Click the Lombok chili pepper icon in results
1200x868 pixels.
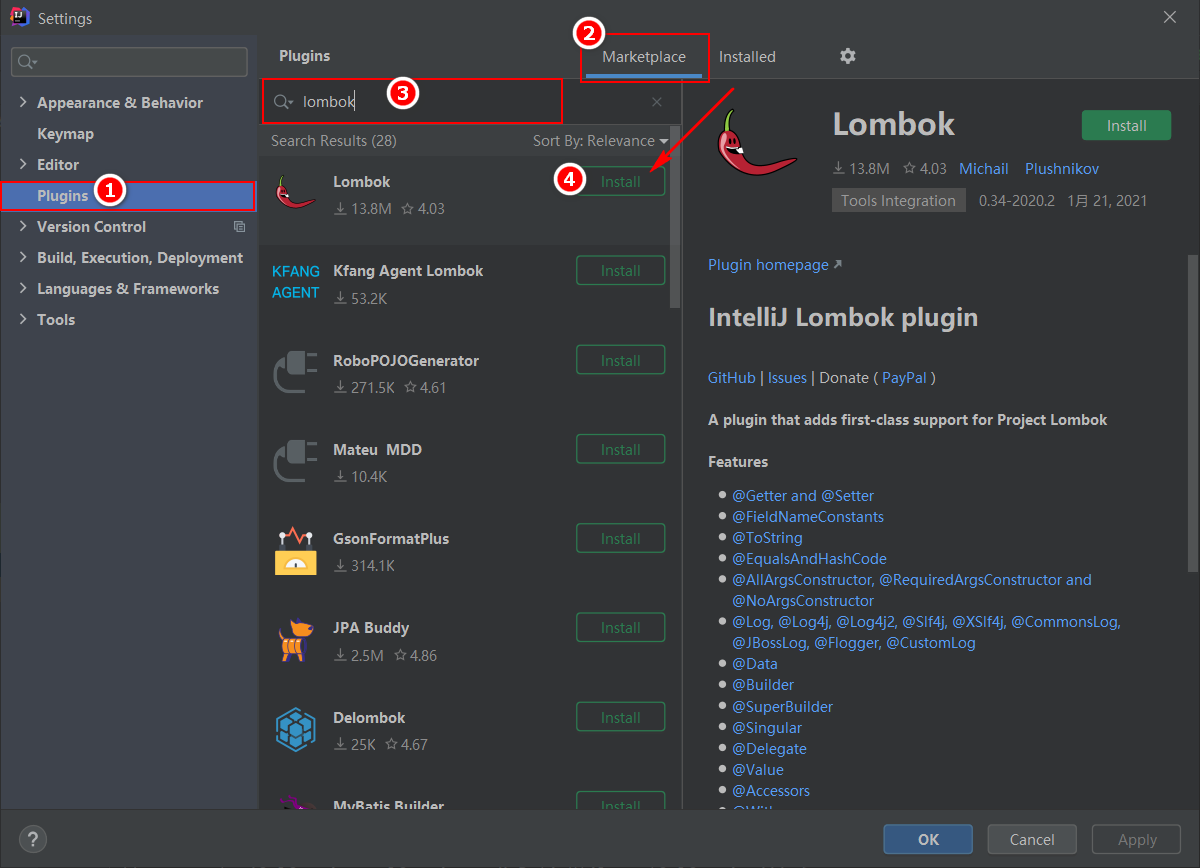point(295,194)
